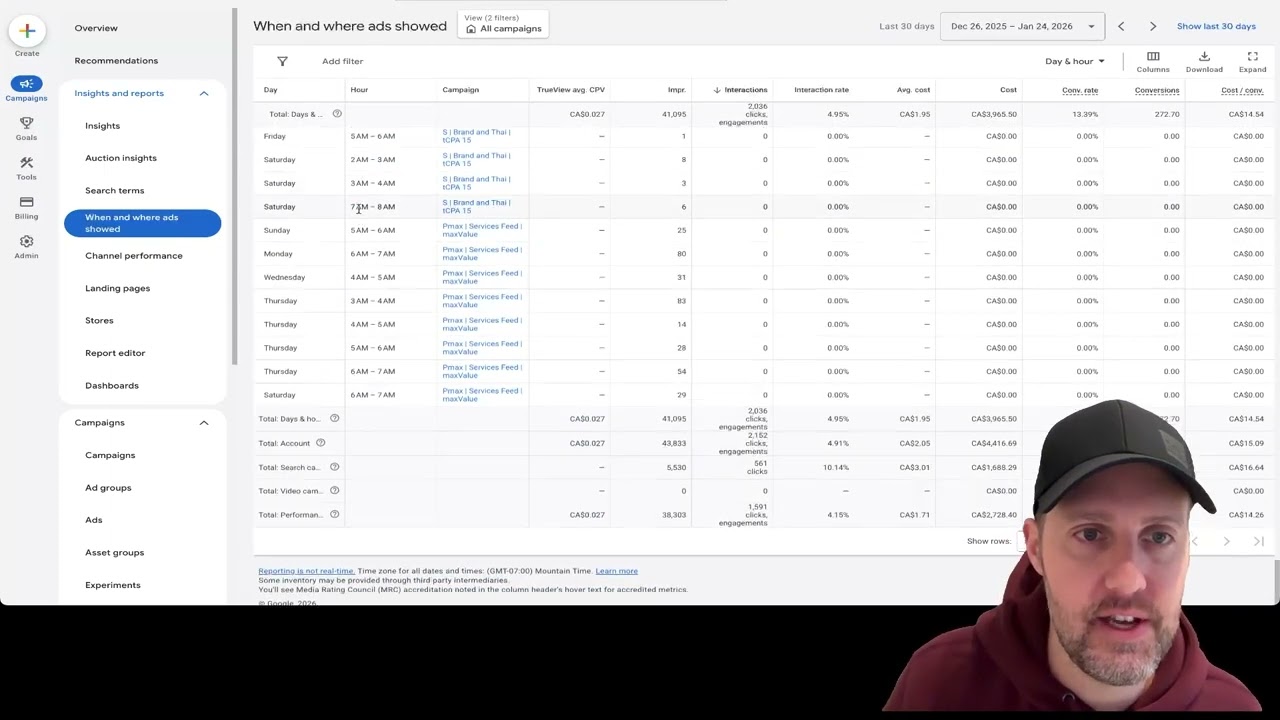Sort by the Conv. rate column
Image resolution: width=1280 pixels, height=720 pixels.
pyautogui.click(x=1080, y=90)
